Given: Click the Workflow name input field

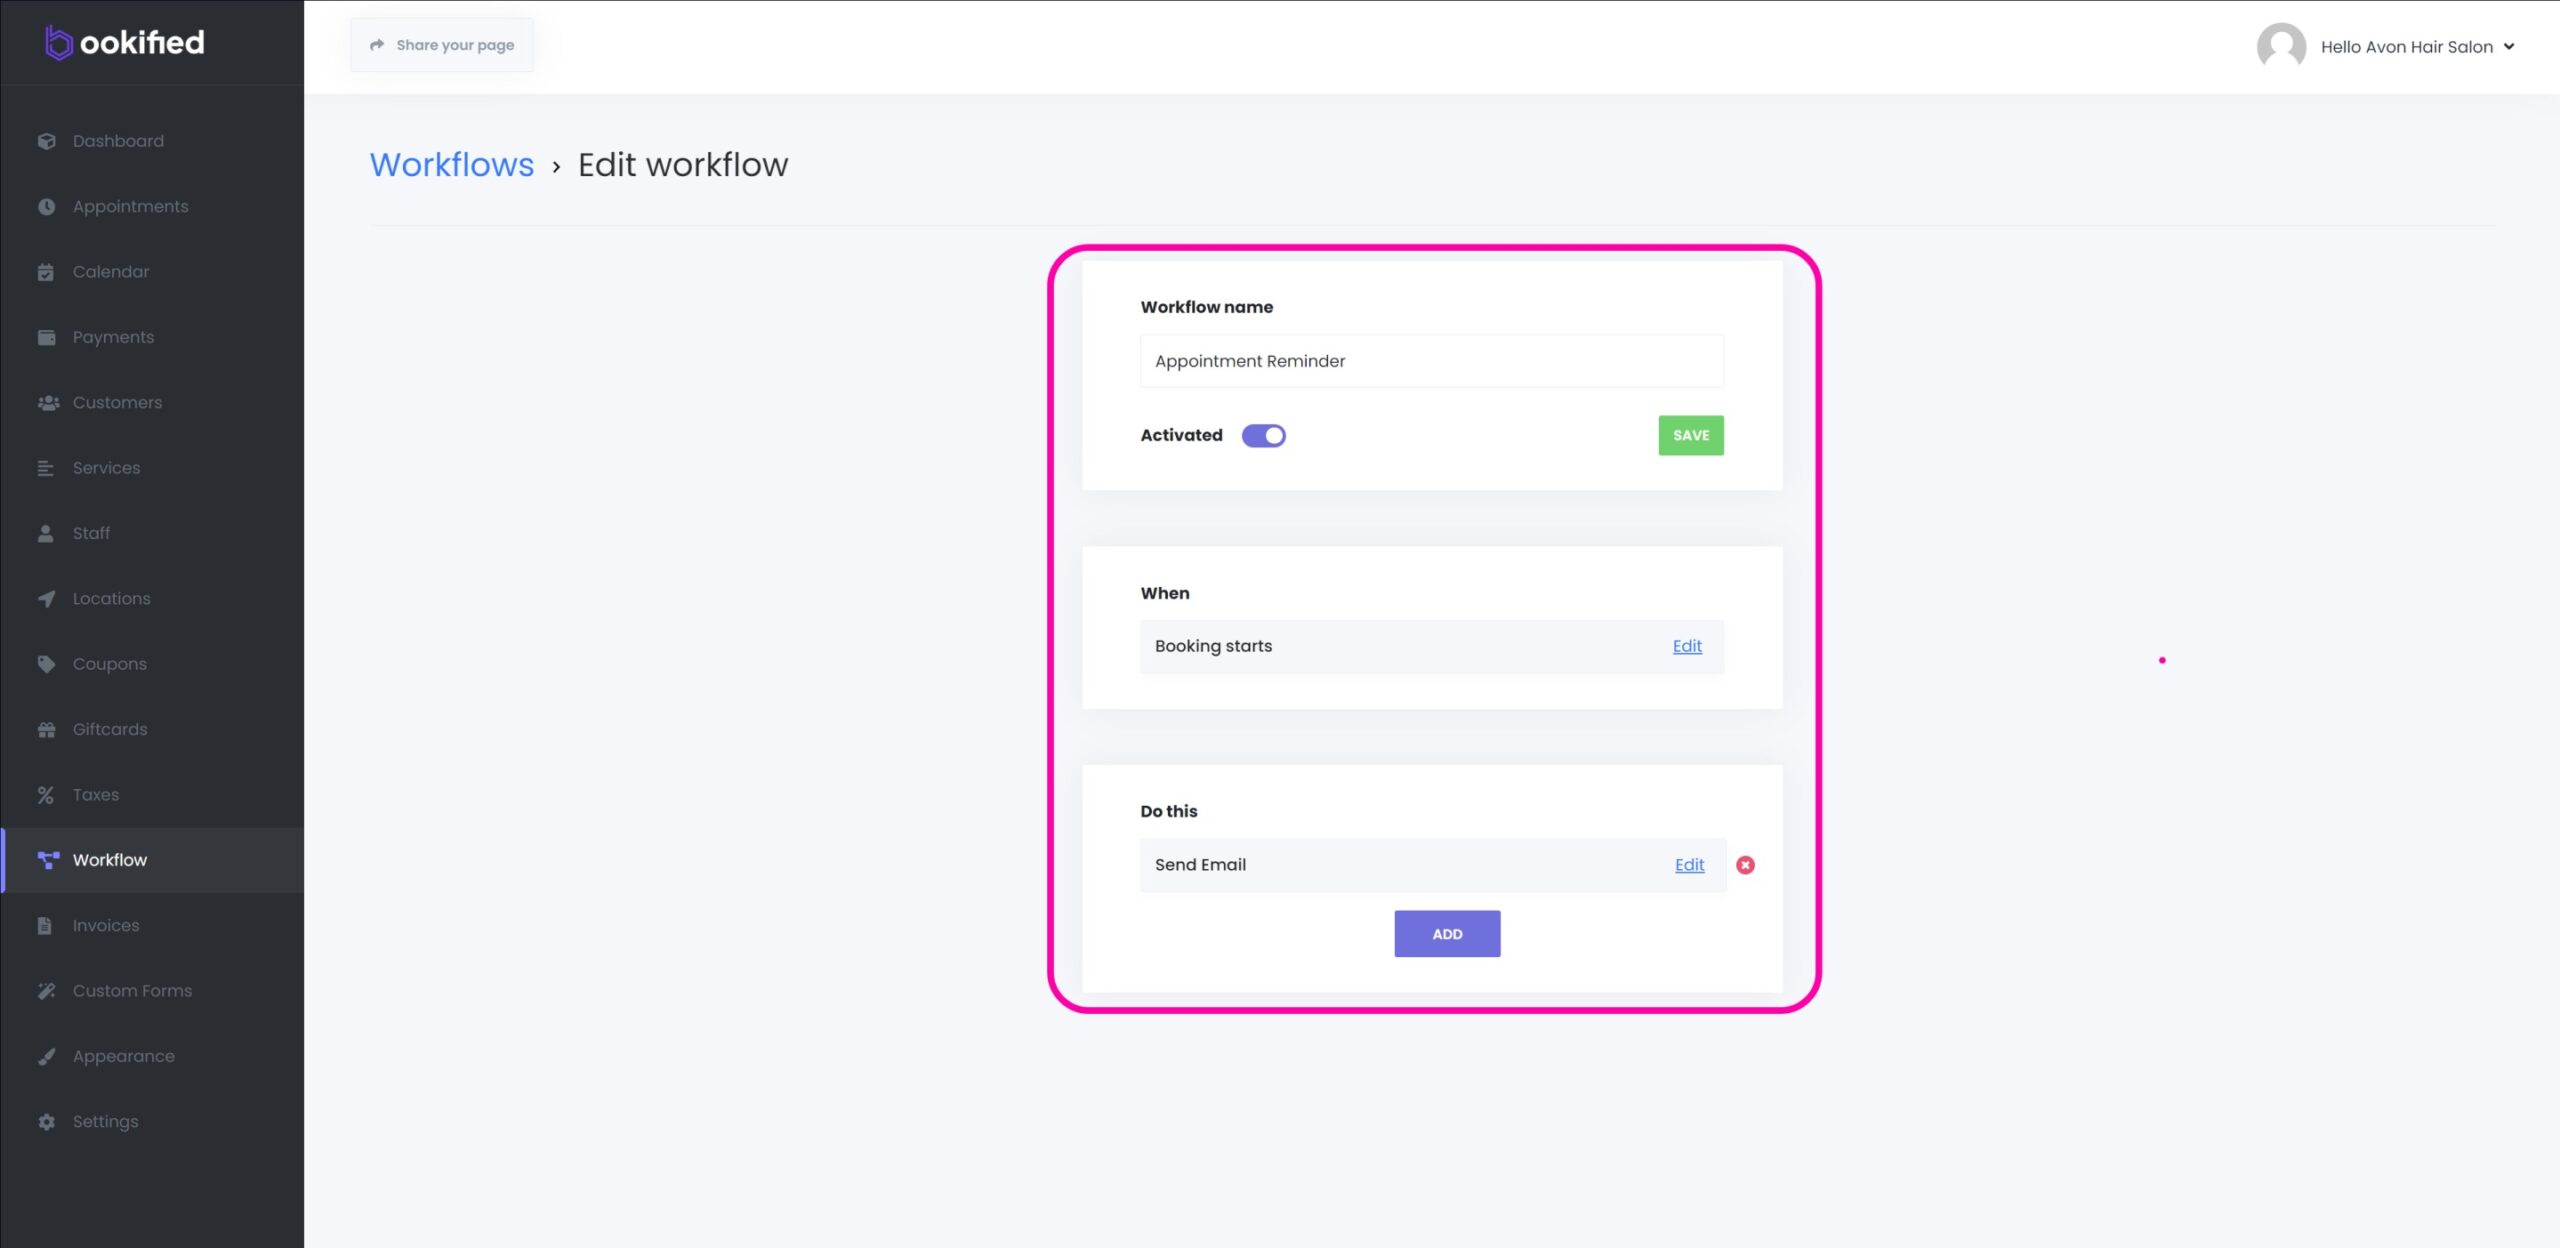Looking at the screenshot, I should point(1431,361).
